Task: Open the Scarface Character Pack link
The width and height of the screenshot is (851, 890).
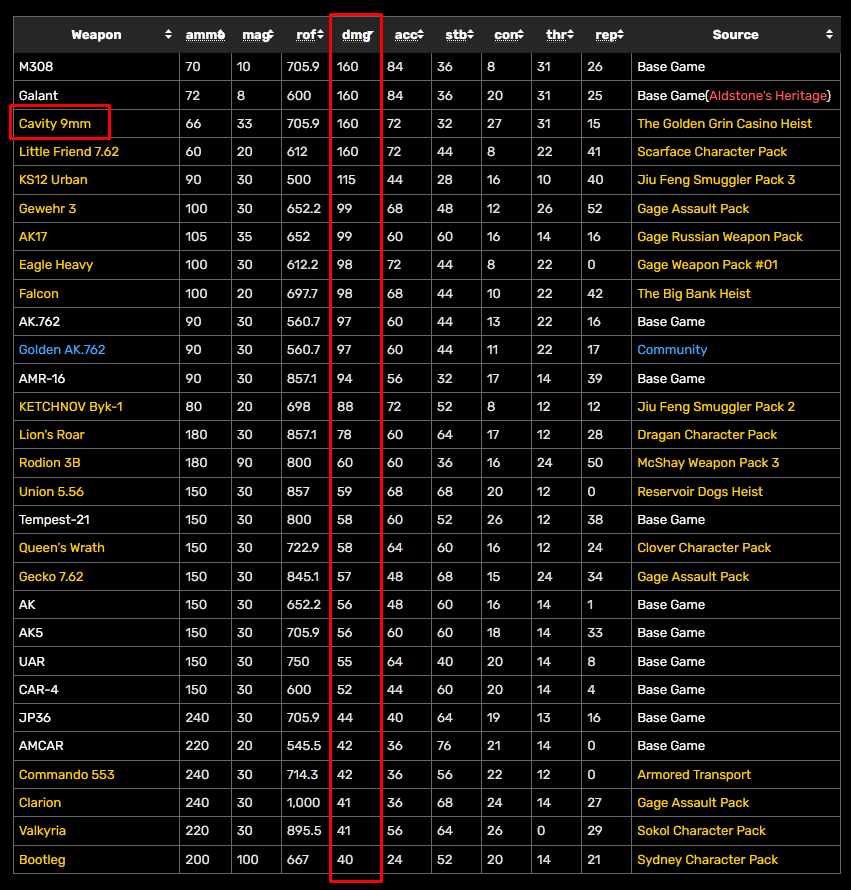Action: click(712, 152)
